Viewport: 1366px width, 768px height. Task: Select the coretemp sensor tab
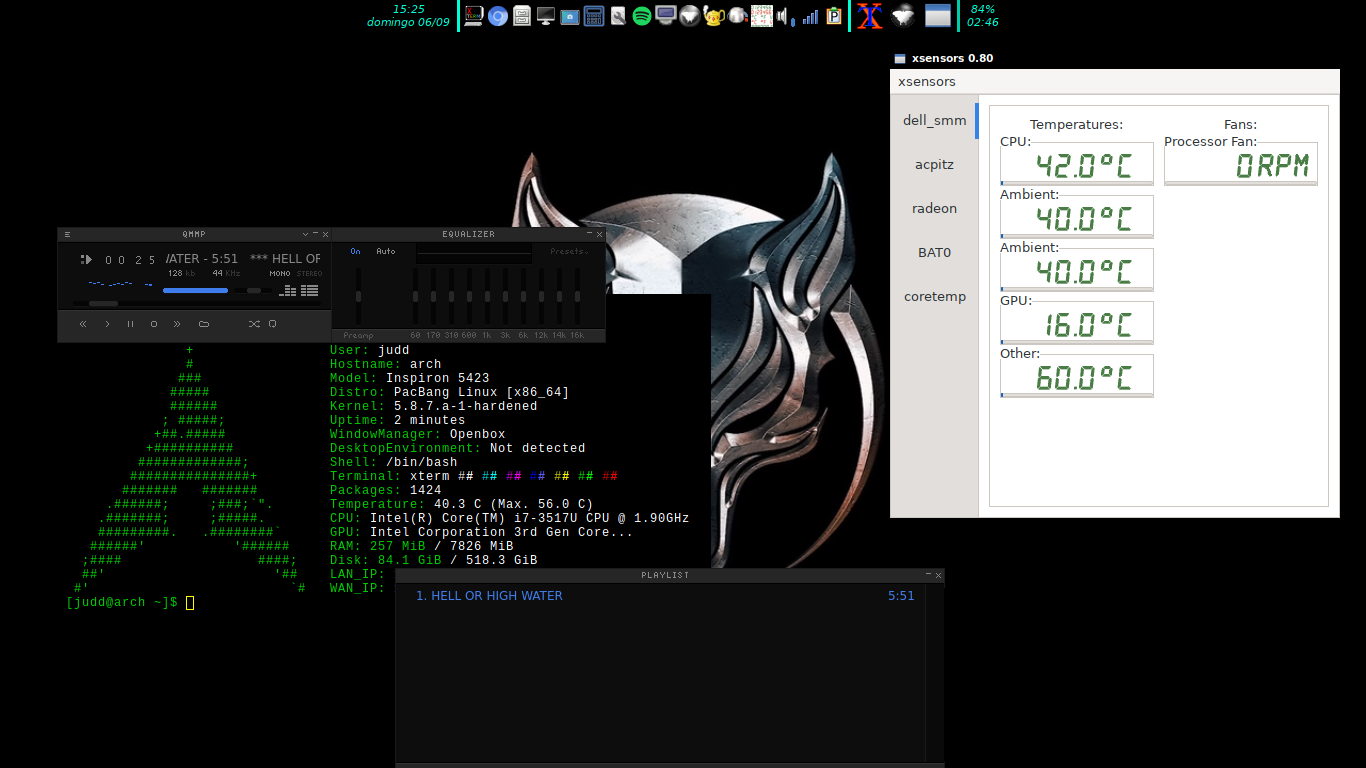click(934, 297)
